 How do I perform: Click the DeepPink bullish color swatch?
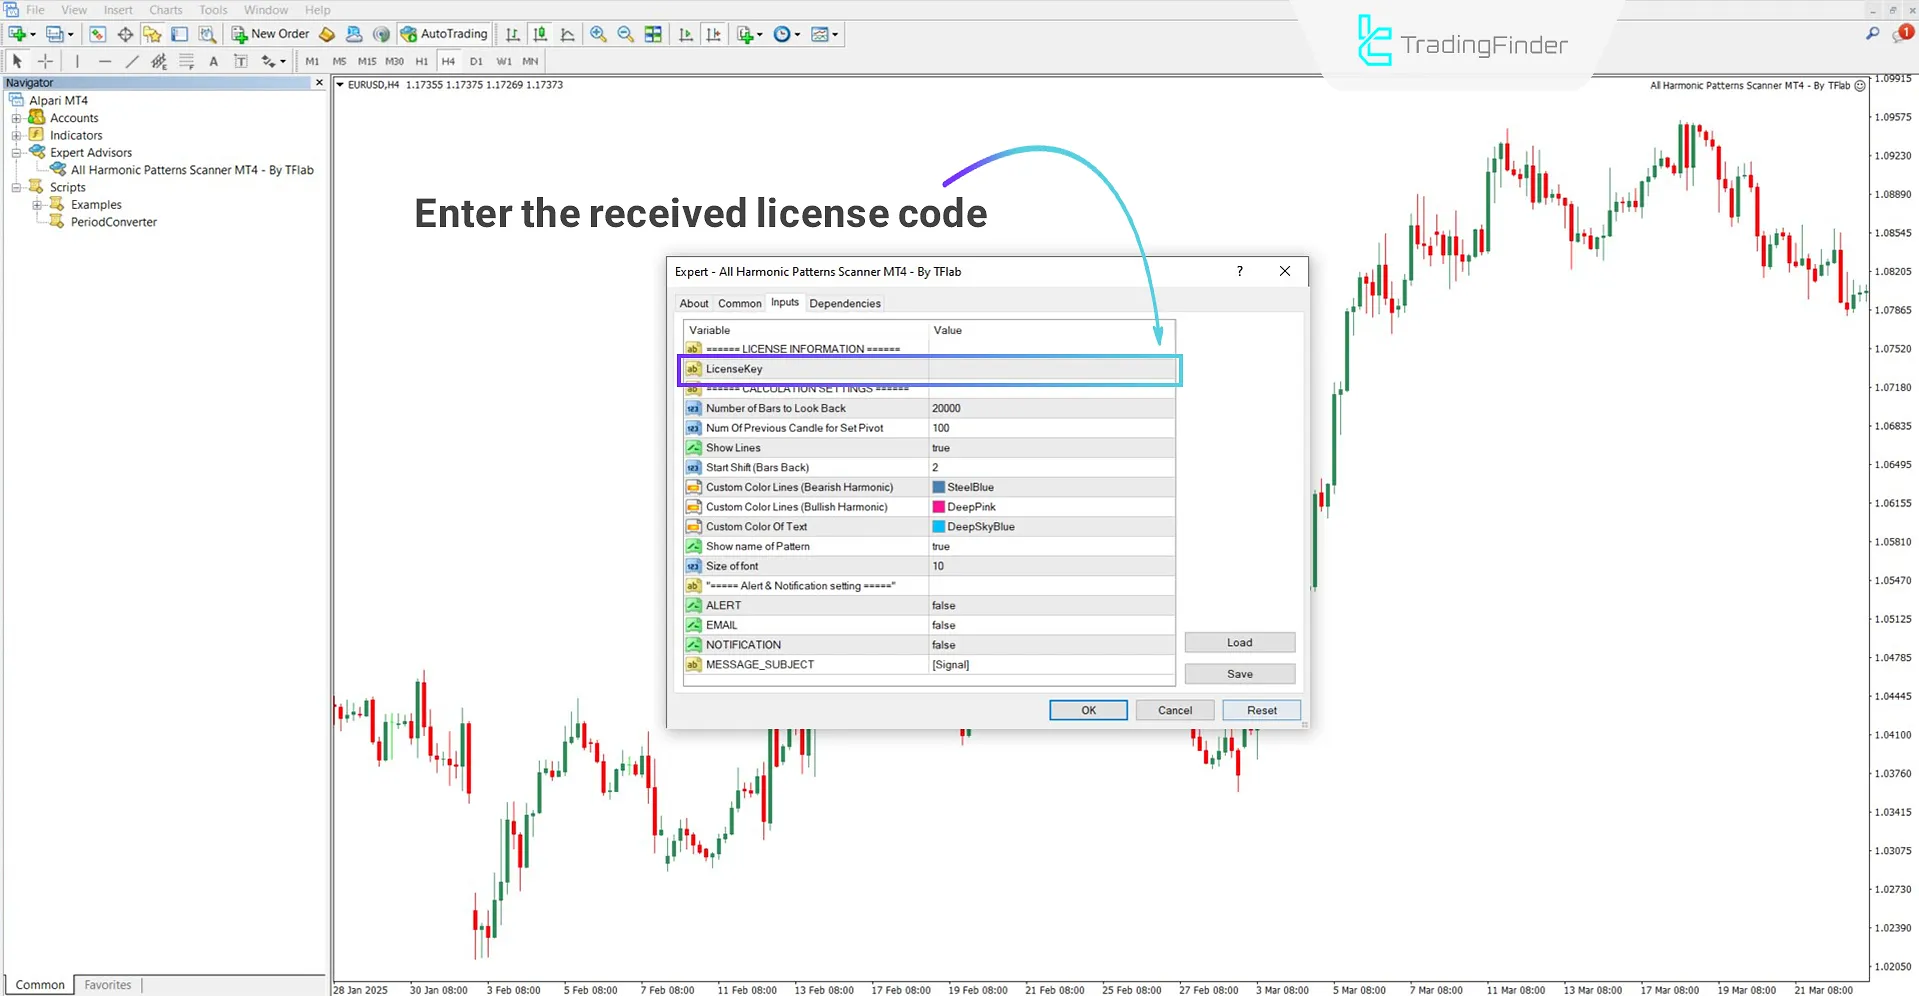pos(939,507)
